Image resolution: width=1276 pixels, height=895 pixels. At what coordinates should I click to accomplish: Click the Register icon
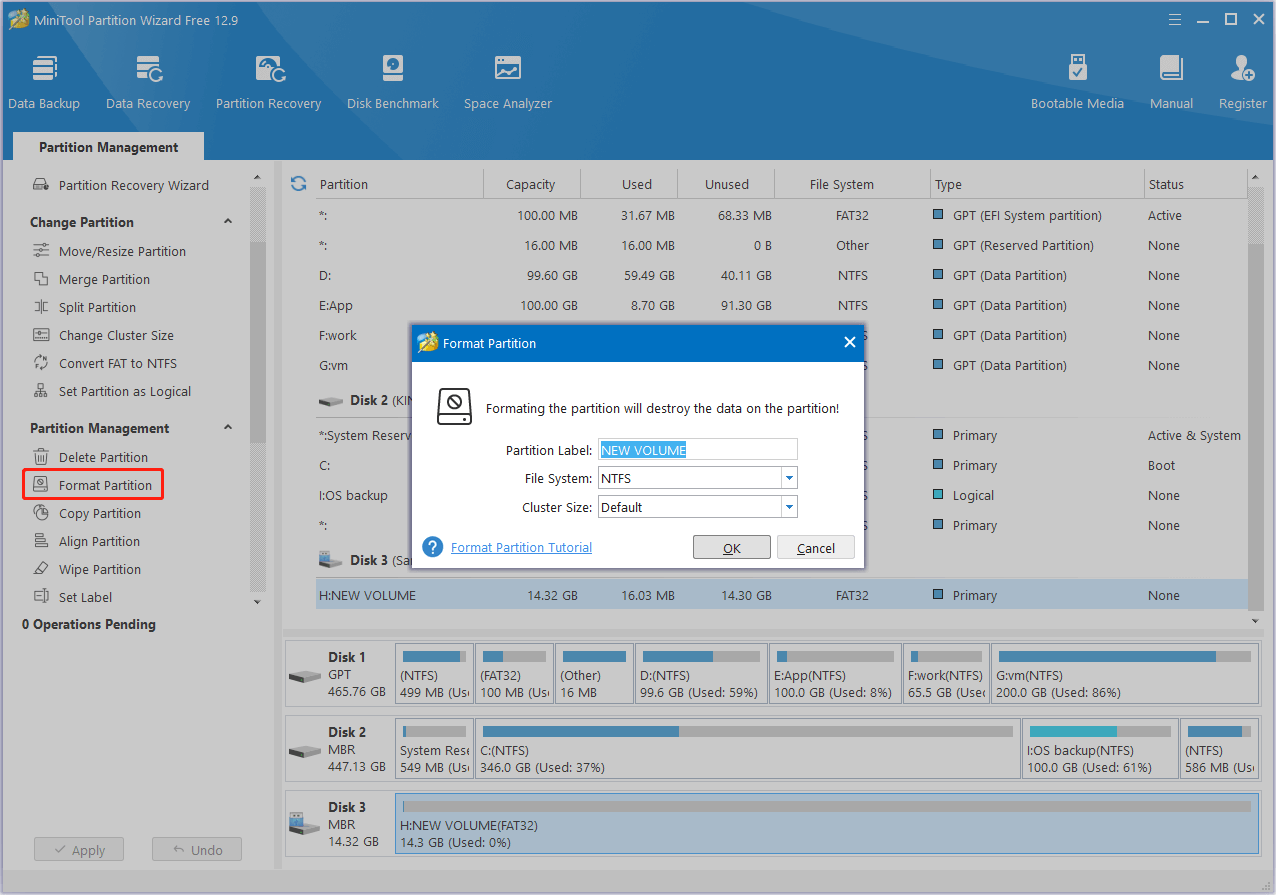(1241, 80)
